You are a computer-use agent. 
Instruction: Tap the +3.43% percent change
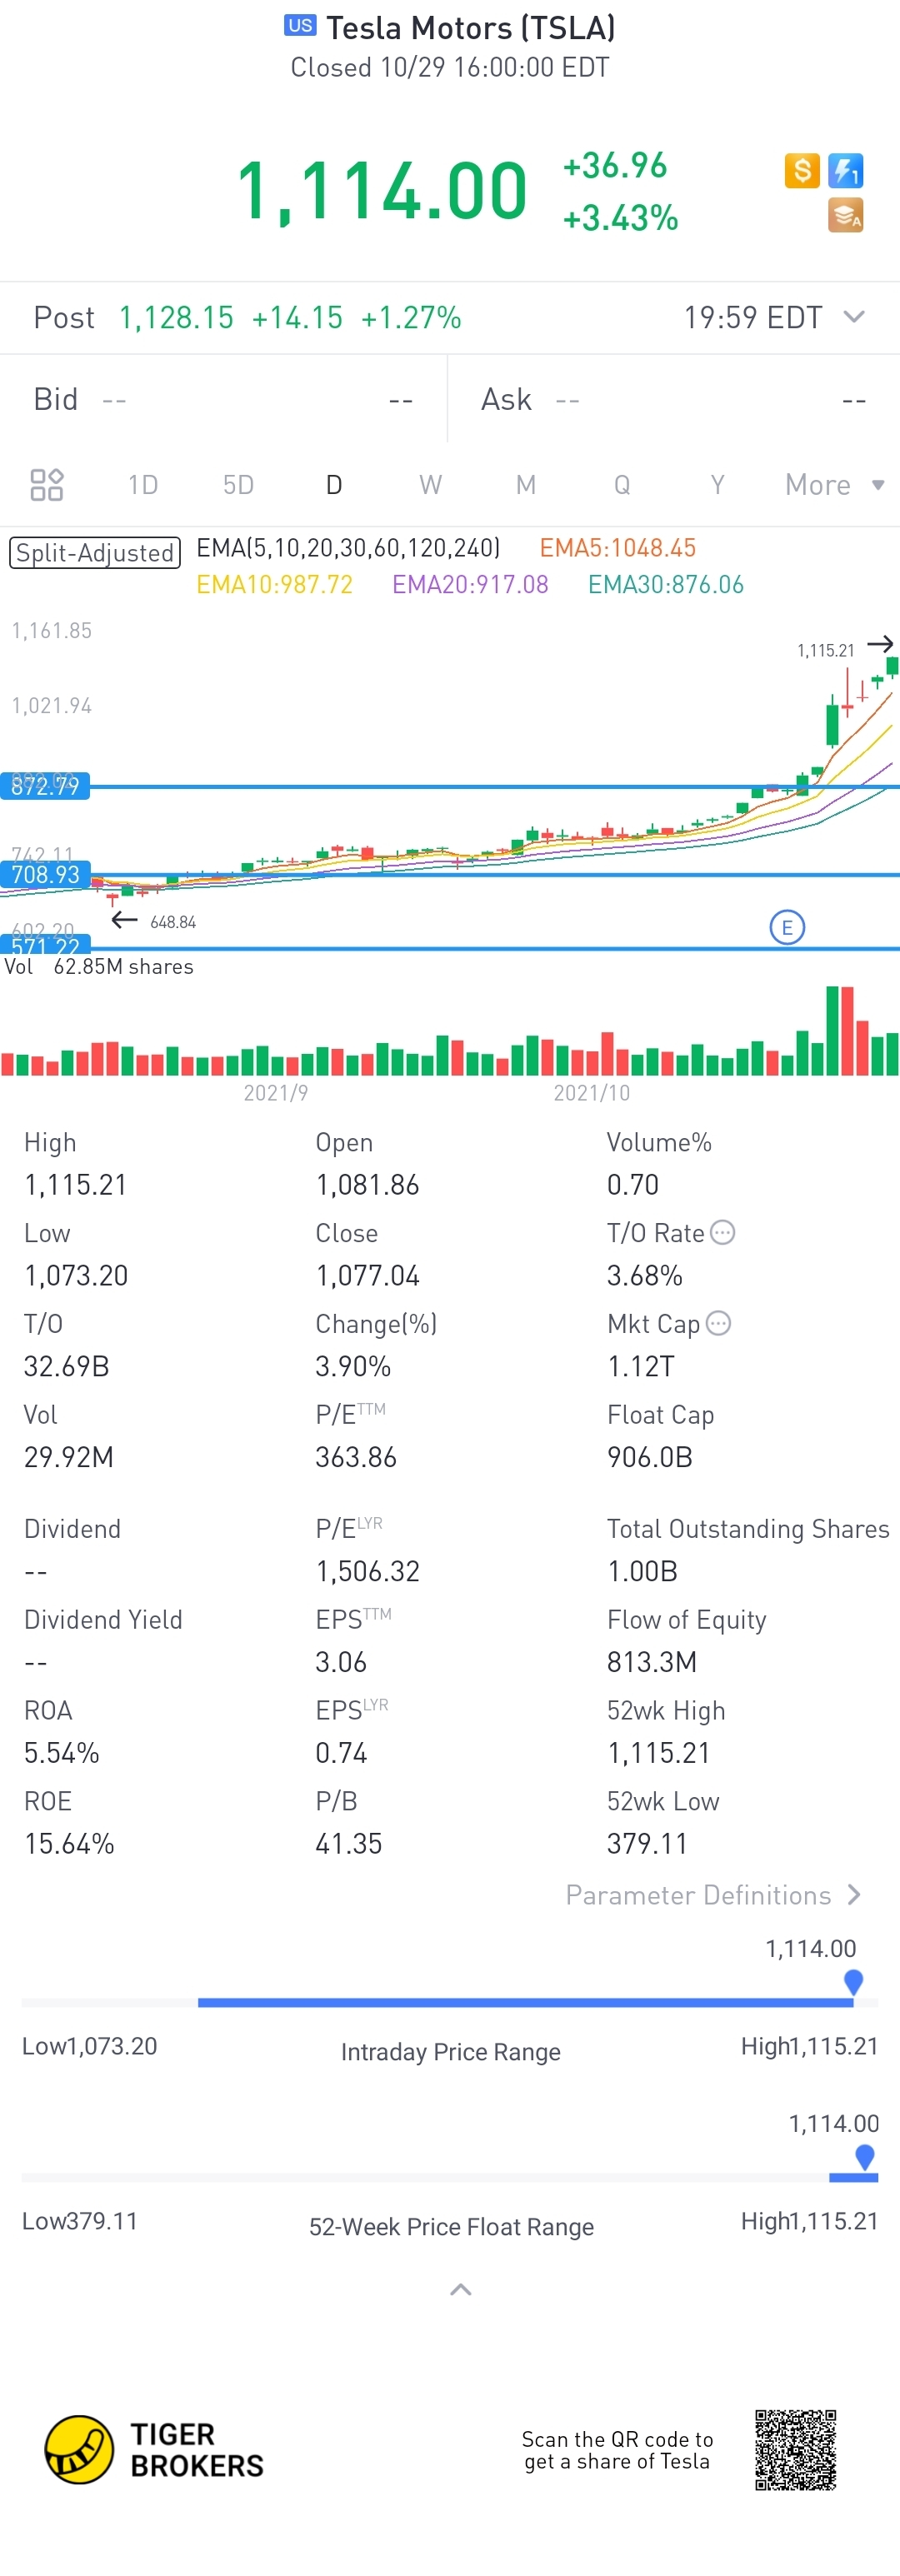click(621, 218)
